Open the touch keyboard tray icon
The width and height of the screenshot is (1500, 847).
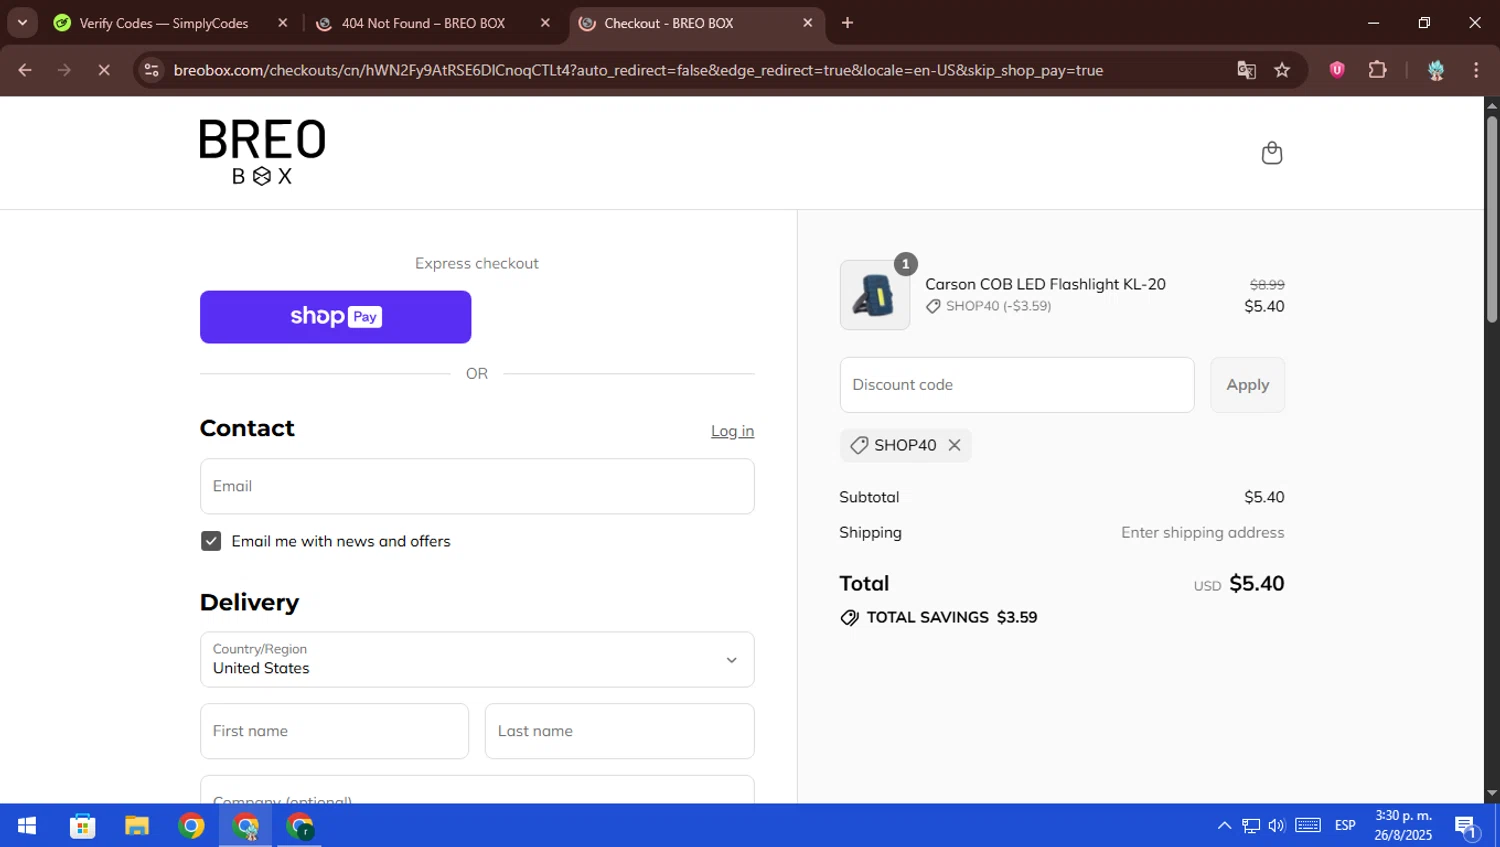[1308, 826]
